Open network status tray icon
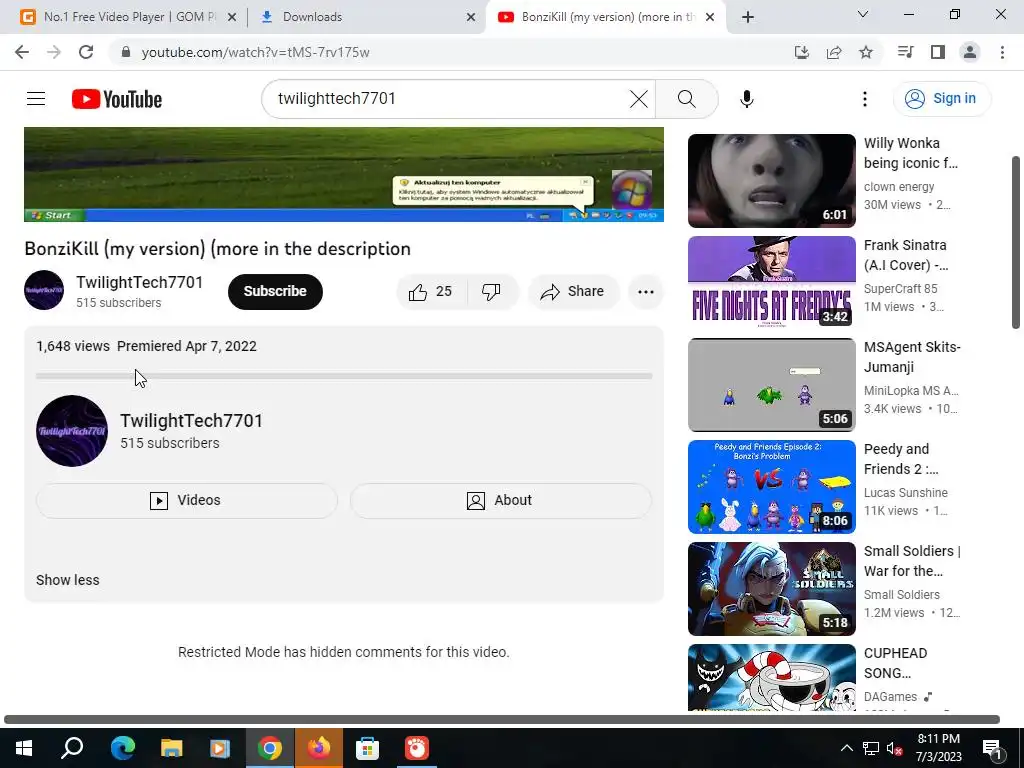This screenshot has height=768, width=1024. click(x=871, y=748)
